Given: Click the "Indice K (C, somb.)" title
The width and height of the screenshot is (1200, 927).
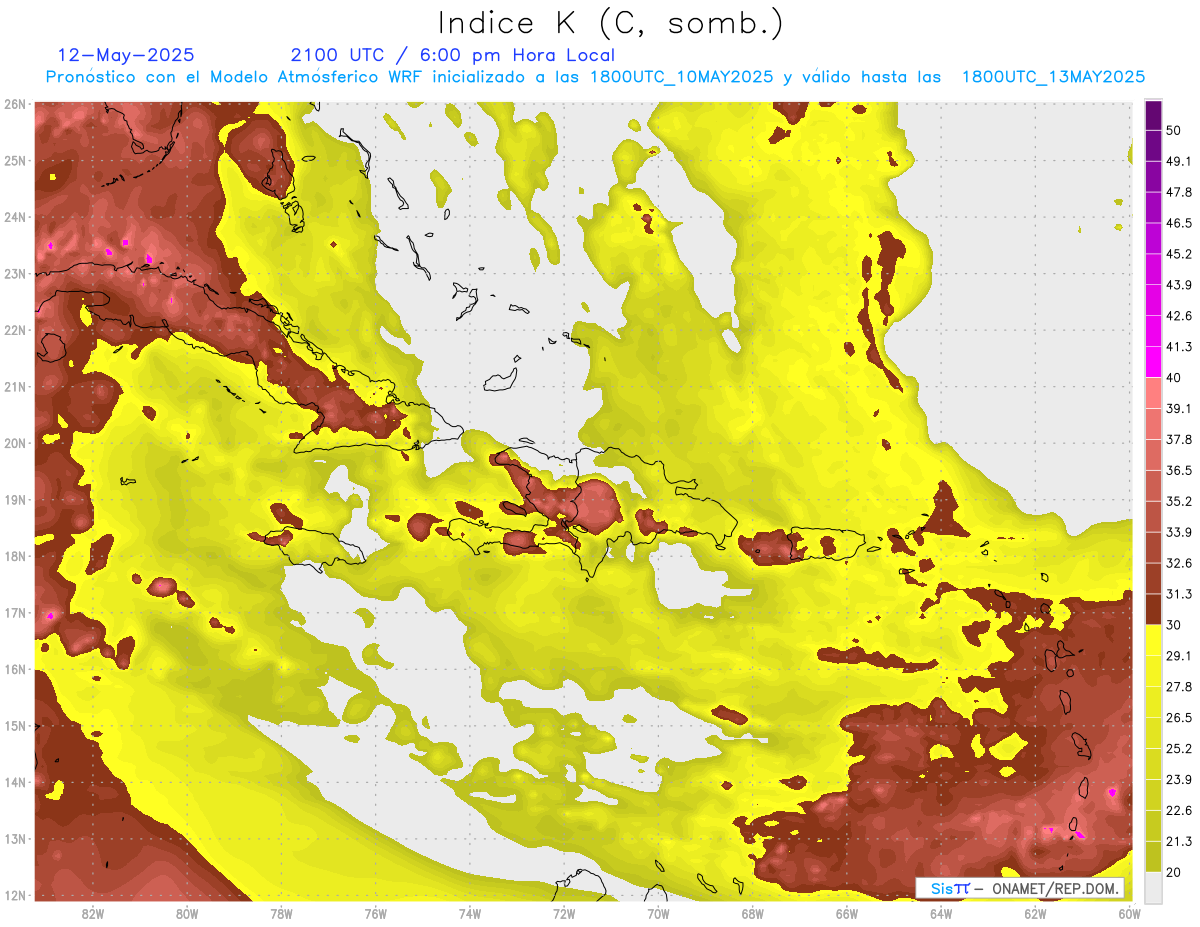Looking at the screenshot, I should pos(611,24).
